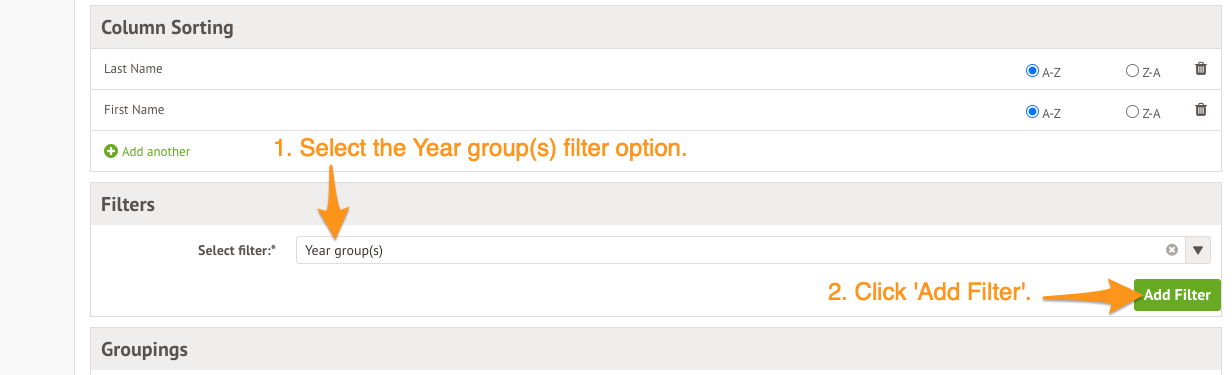Screen dimensions: 1232x375
Task: Select Z-A sorting for First Name
Action: tap(1132, 112)
